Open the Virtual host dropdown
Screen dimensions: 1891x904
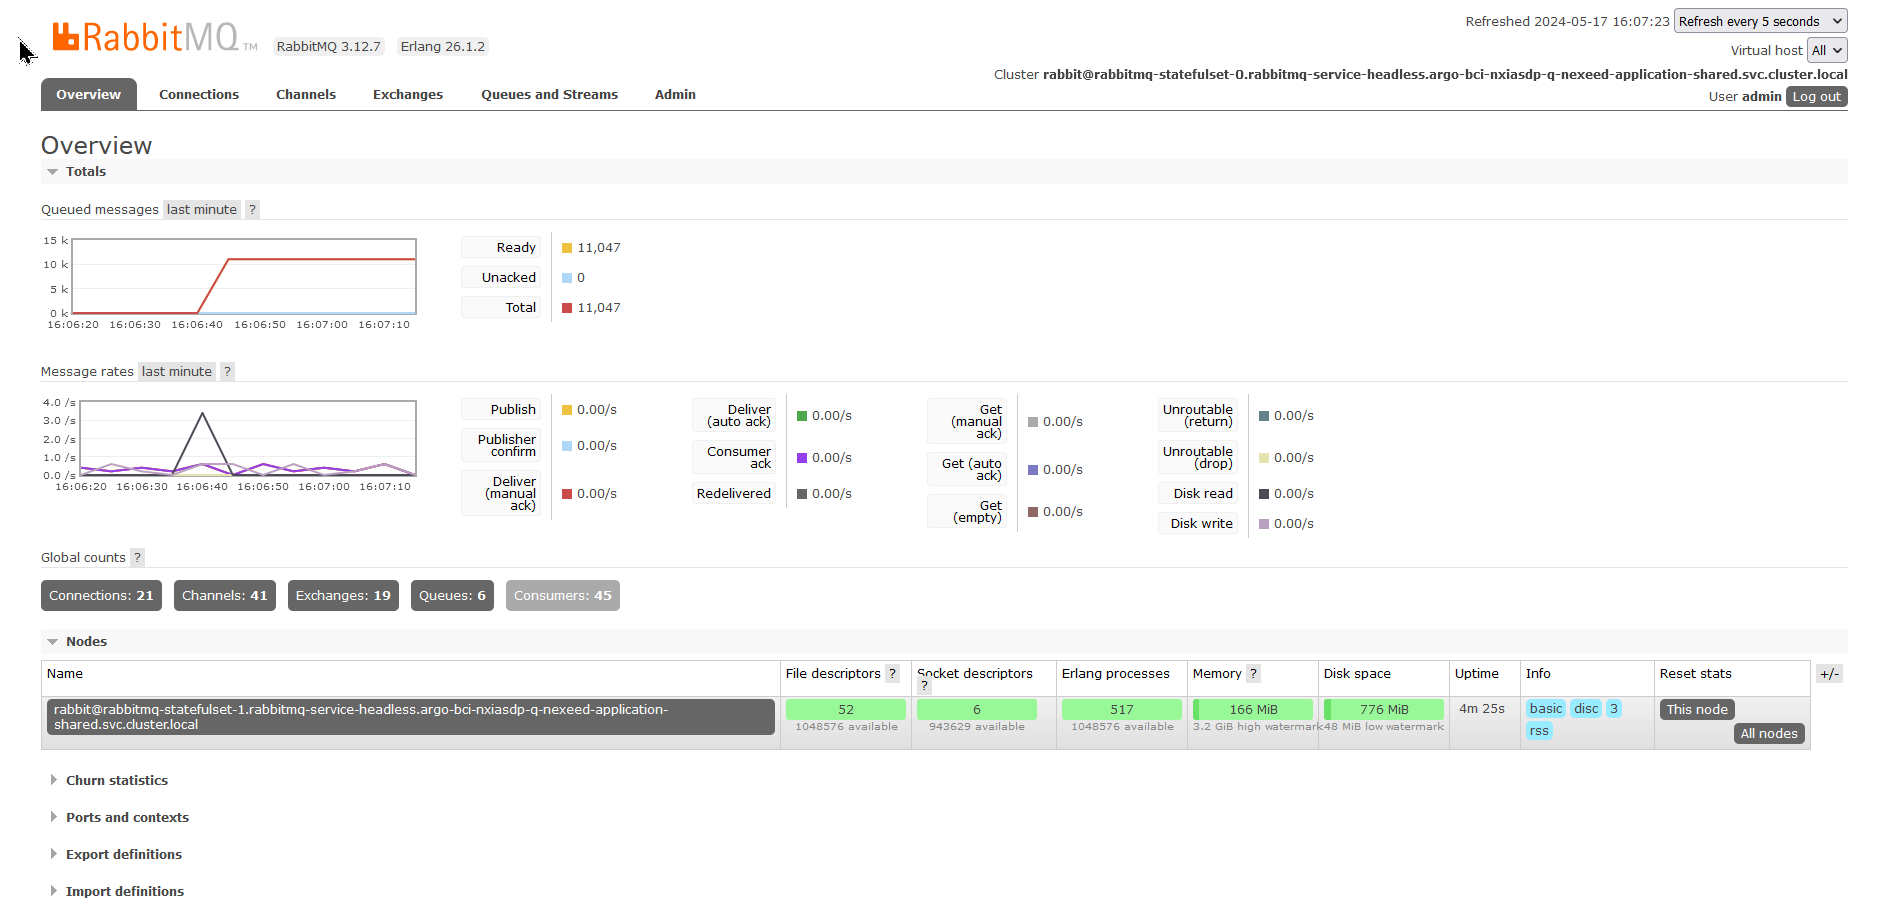[x=1827, y=50]
